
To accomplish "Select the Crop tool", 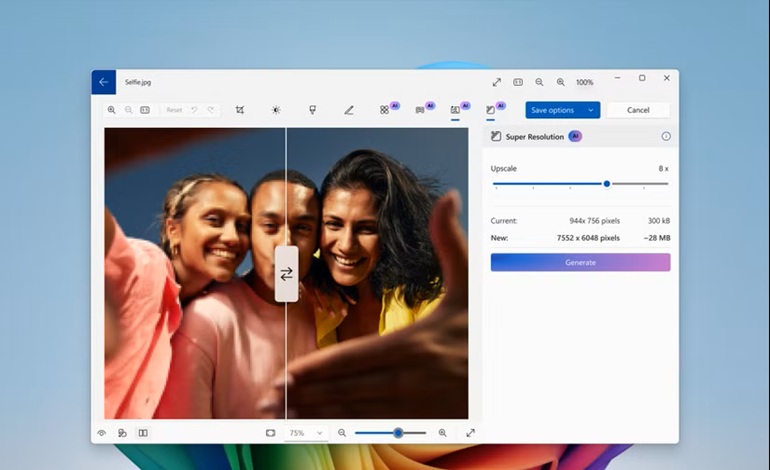I will (x=240, y=110).
